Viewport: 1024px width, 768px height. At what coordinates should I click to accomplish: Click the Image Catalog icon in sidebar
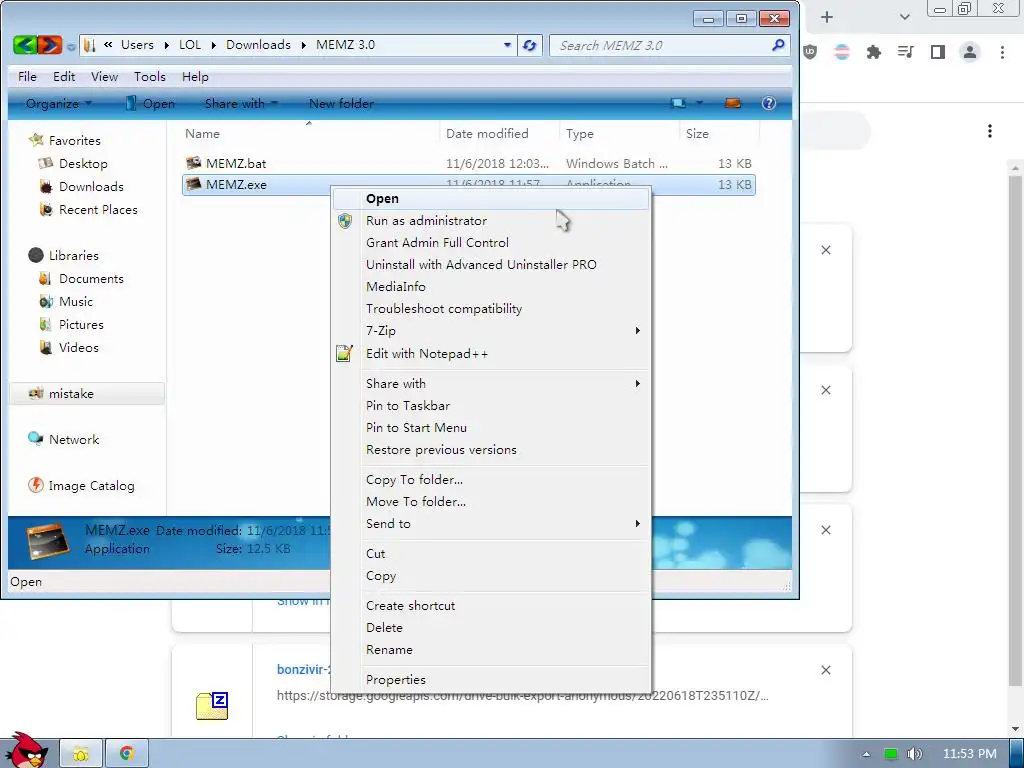click(35, 485)
